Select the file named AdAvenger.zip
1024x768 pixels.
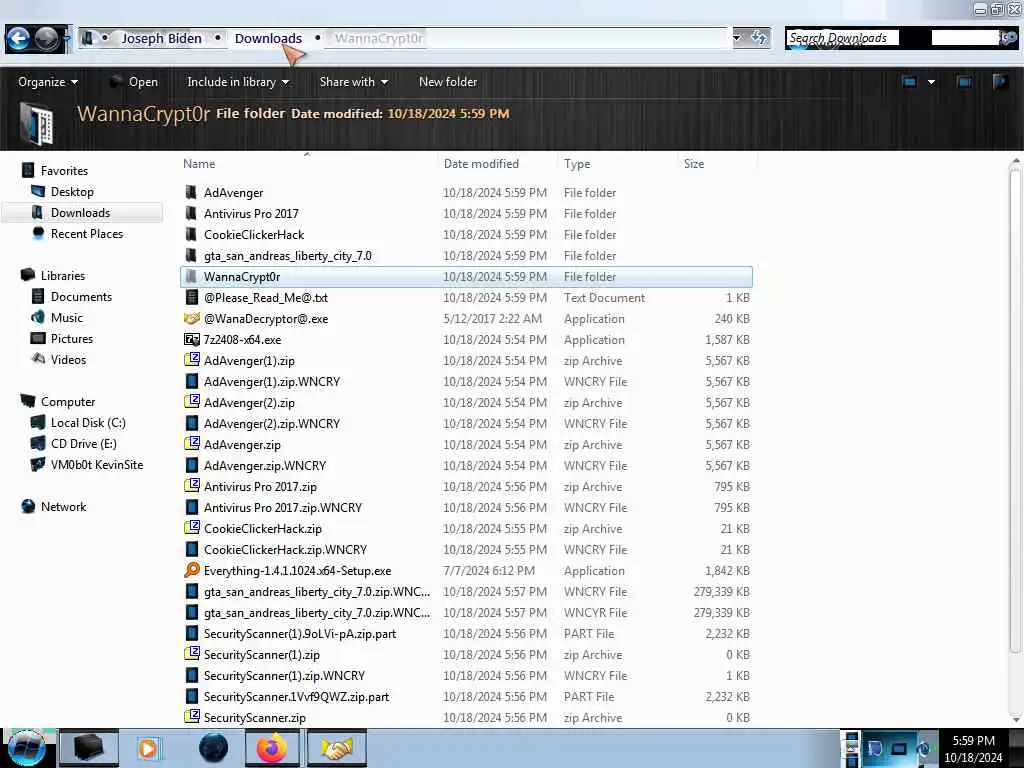coord(242,445)
